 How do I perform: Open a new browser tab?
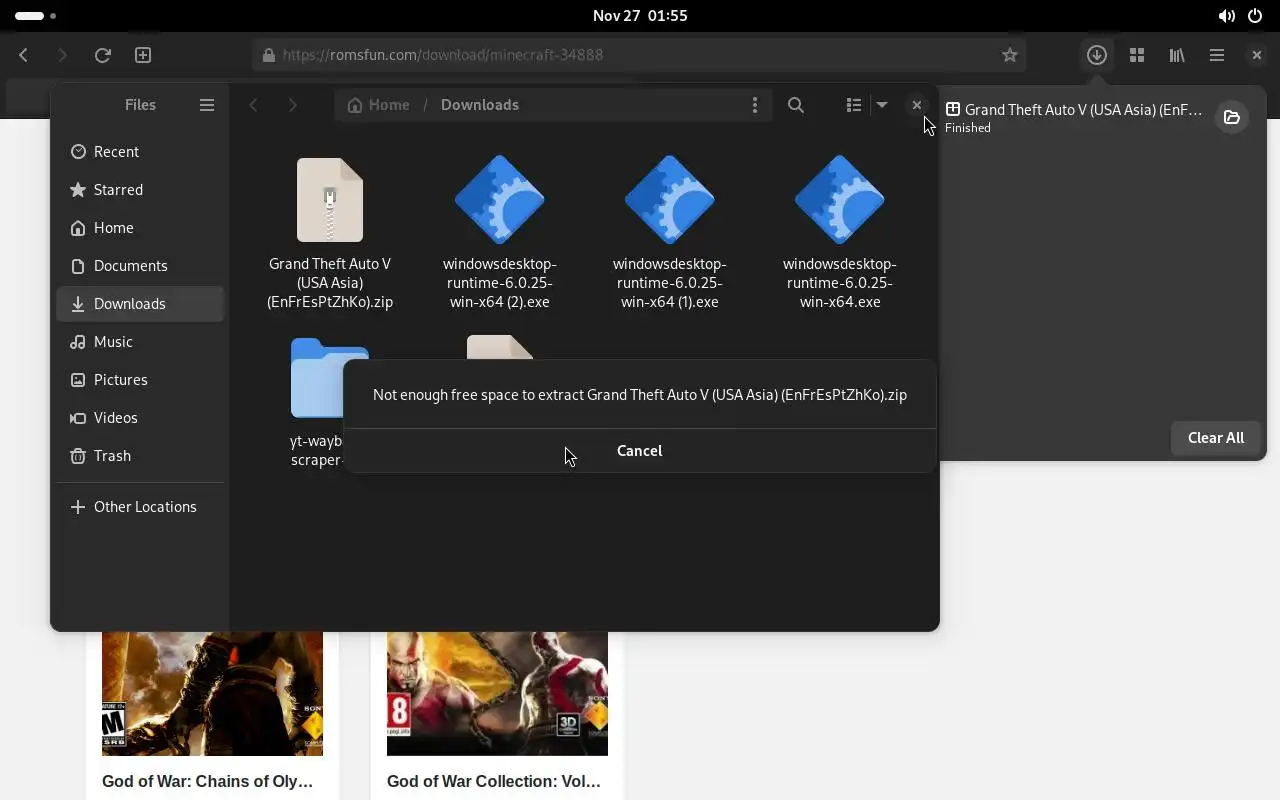(143, 55)
